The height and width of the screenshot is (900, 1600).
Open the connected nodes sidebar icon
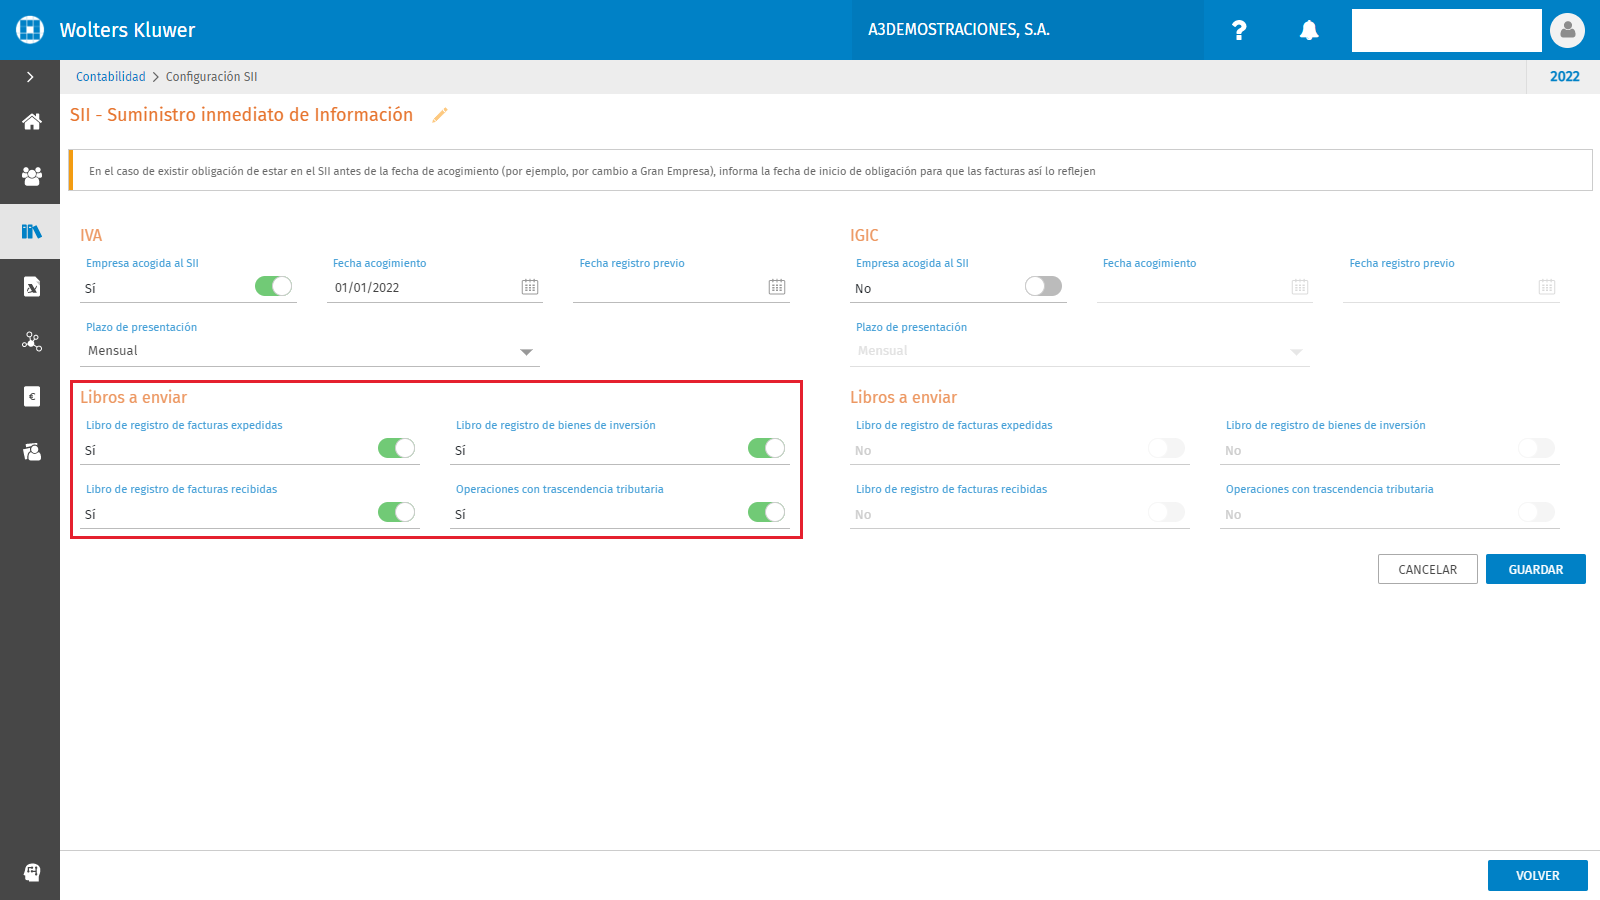[x=32, y=342]
